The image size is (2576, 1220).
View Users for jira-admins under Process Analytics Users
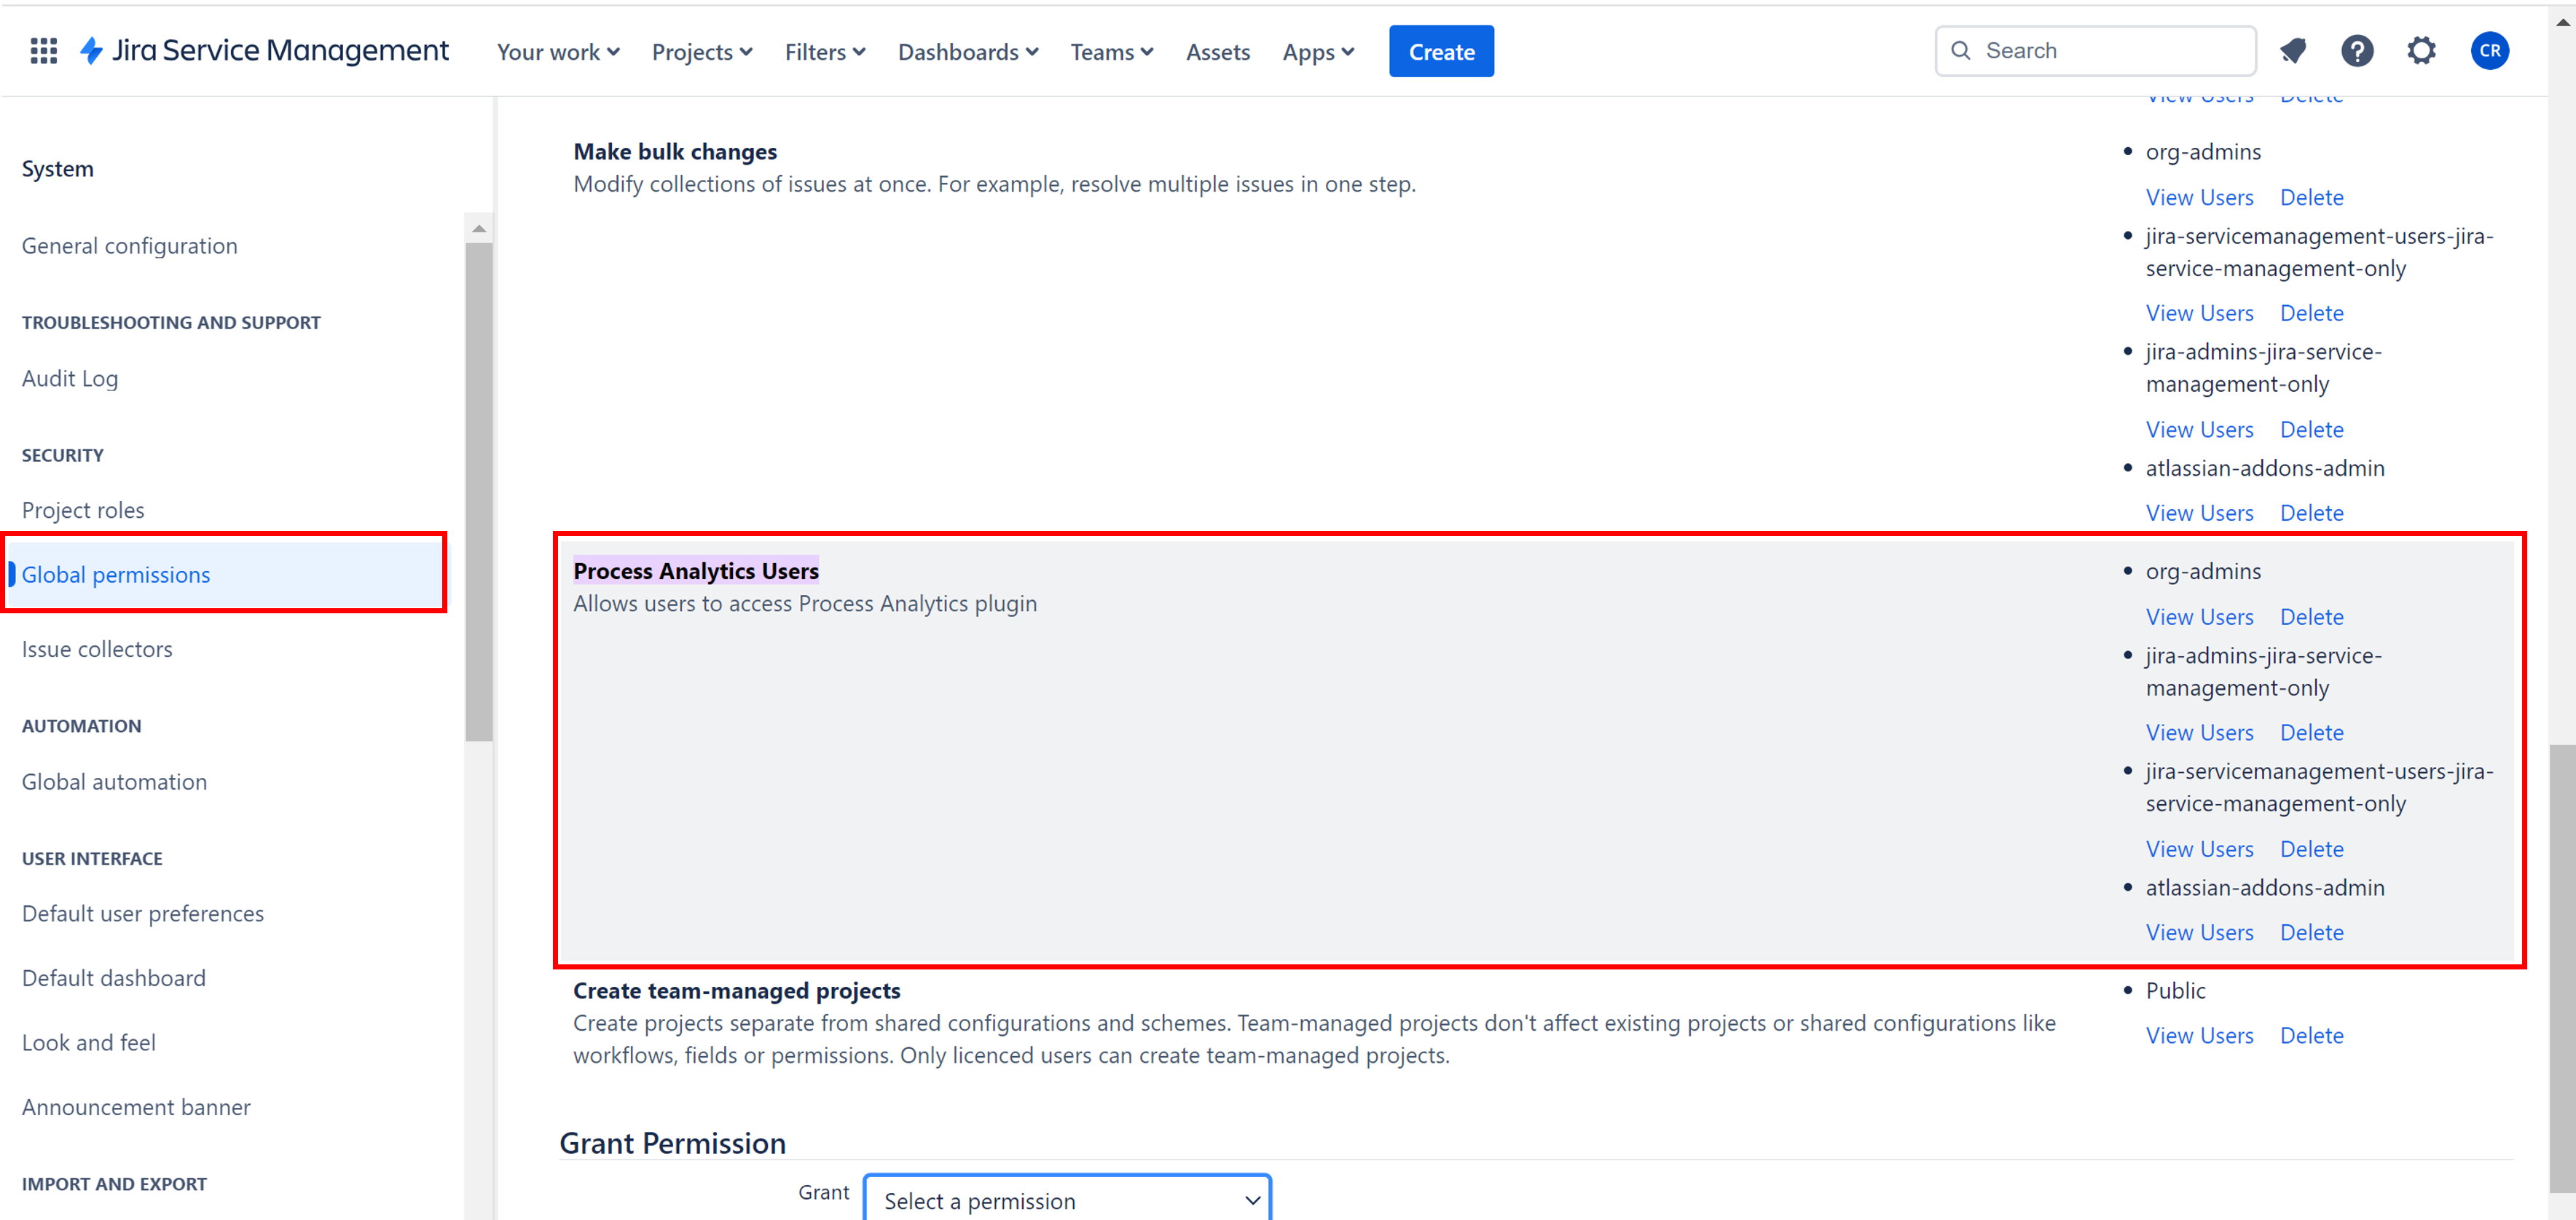click(2199, 733)
